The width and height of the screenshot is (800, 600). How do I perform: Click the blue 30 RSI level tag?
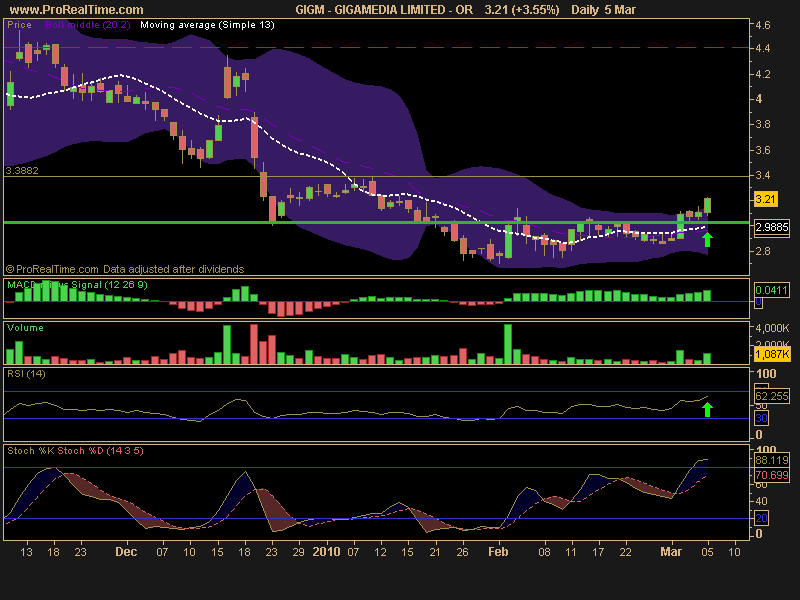tap(761, 418)
